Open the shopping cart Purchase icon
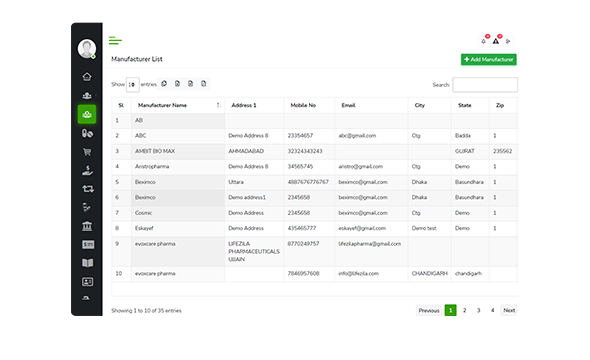Viewport: 590px width, 360px height. pos(87,152)
